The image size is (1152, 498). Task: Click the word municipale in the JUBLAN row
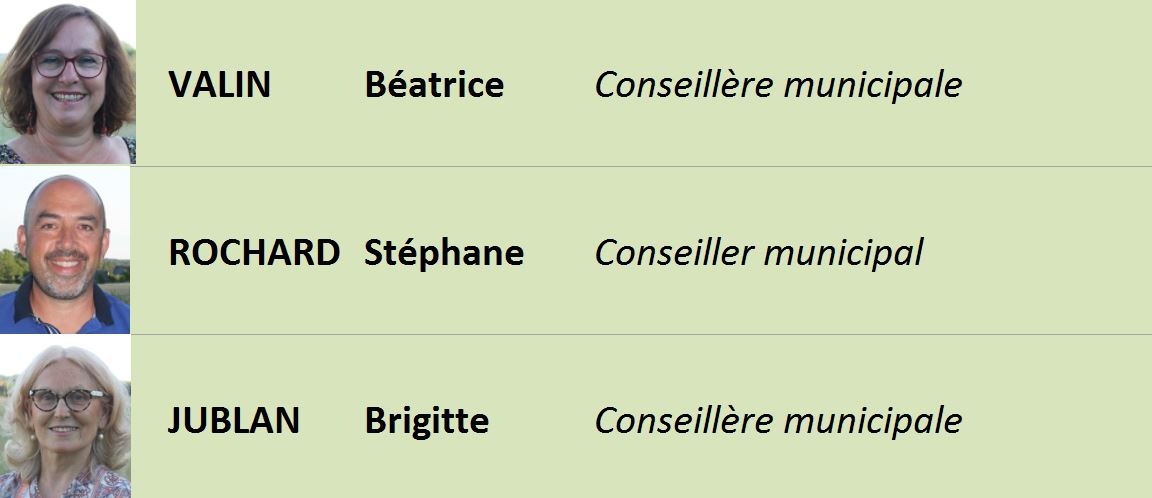[x=873, y=422]
